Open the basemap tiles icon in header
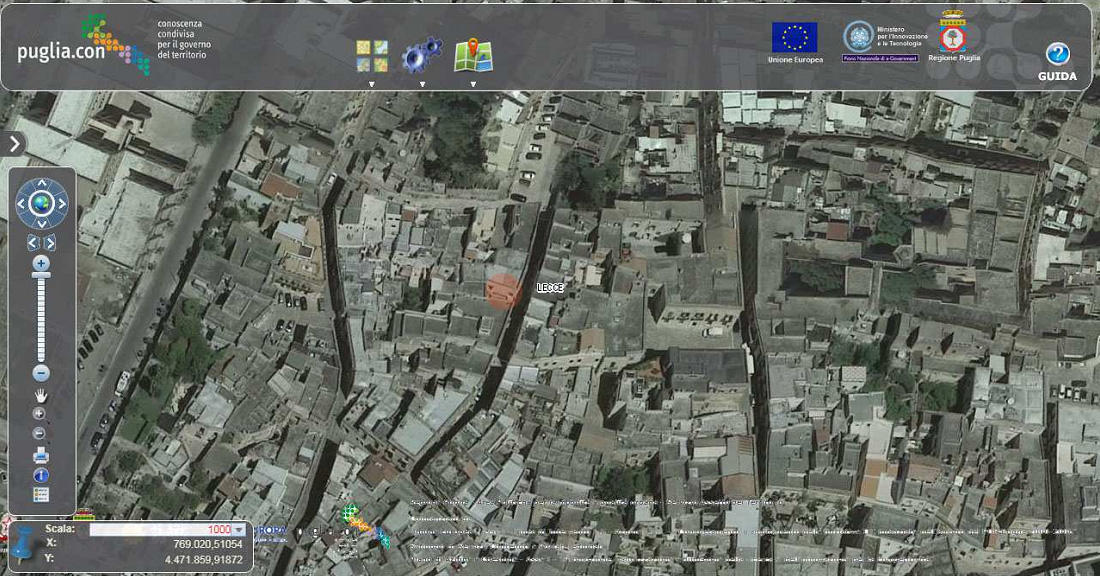 pos(372,56)
